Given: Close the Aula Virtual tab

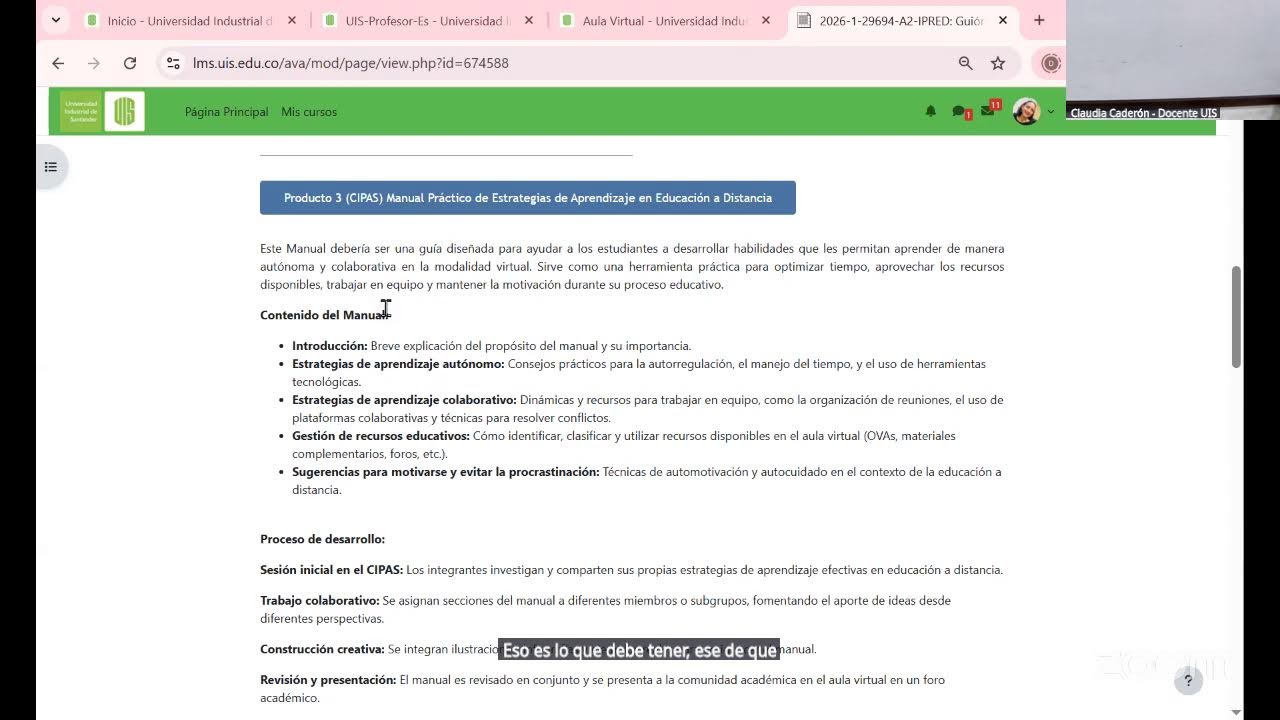Looking at the screenshot, I should coord(766,21).
